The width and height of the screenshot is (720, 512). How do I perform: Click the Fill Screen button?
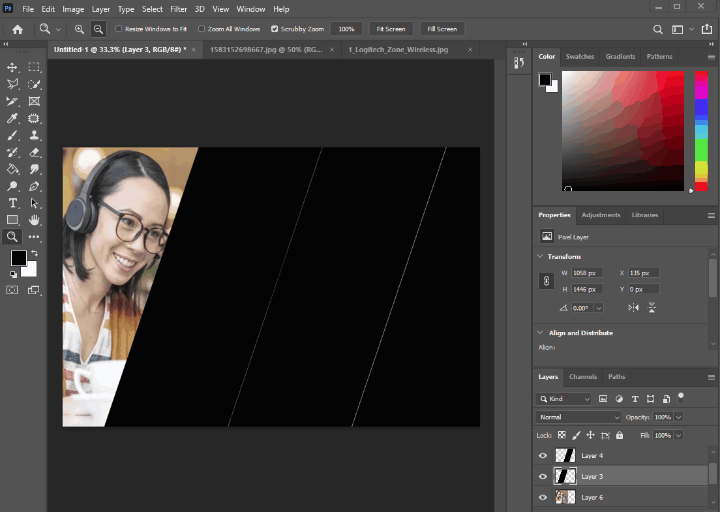pos(440,29)
